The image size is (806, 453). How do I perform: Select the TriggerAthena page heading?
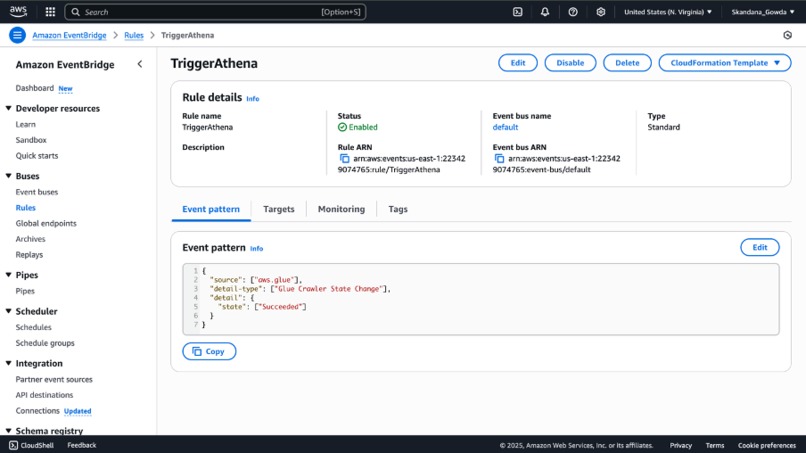click(x=214, y=63)
